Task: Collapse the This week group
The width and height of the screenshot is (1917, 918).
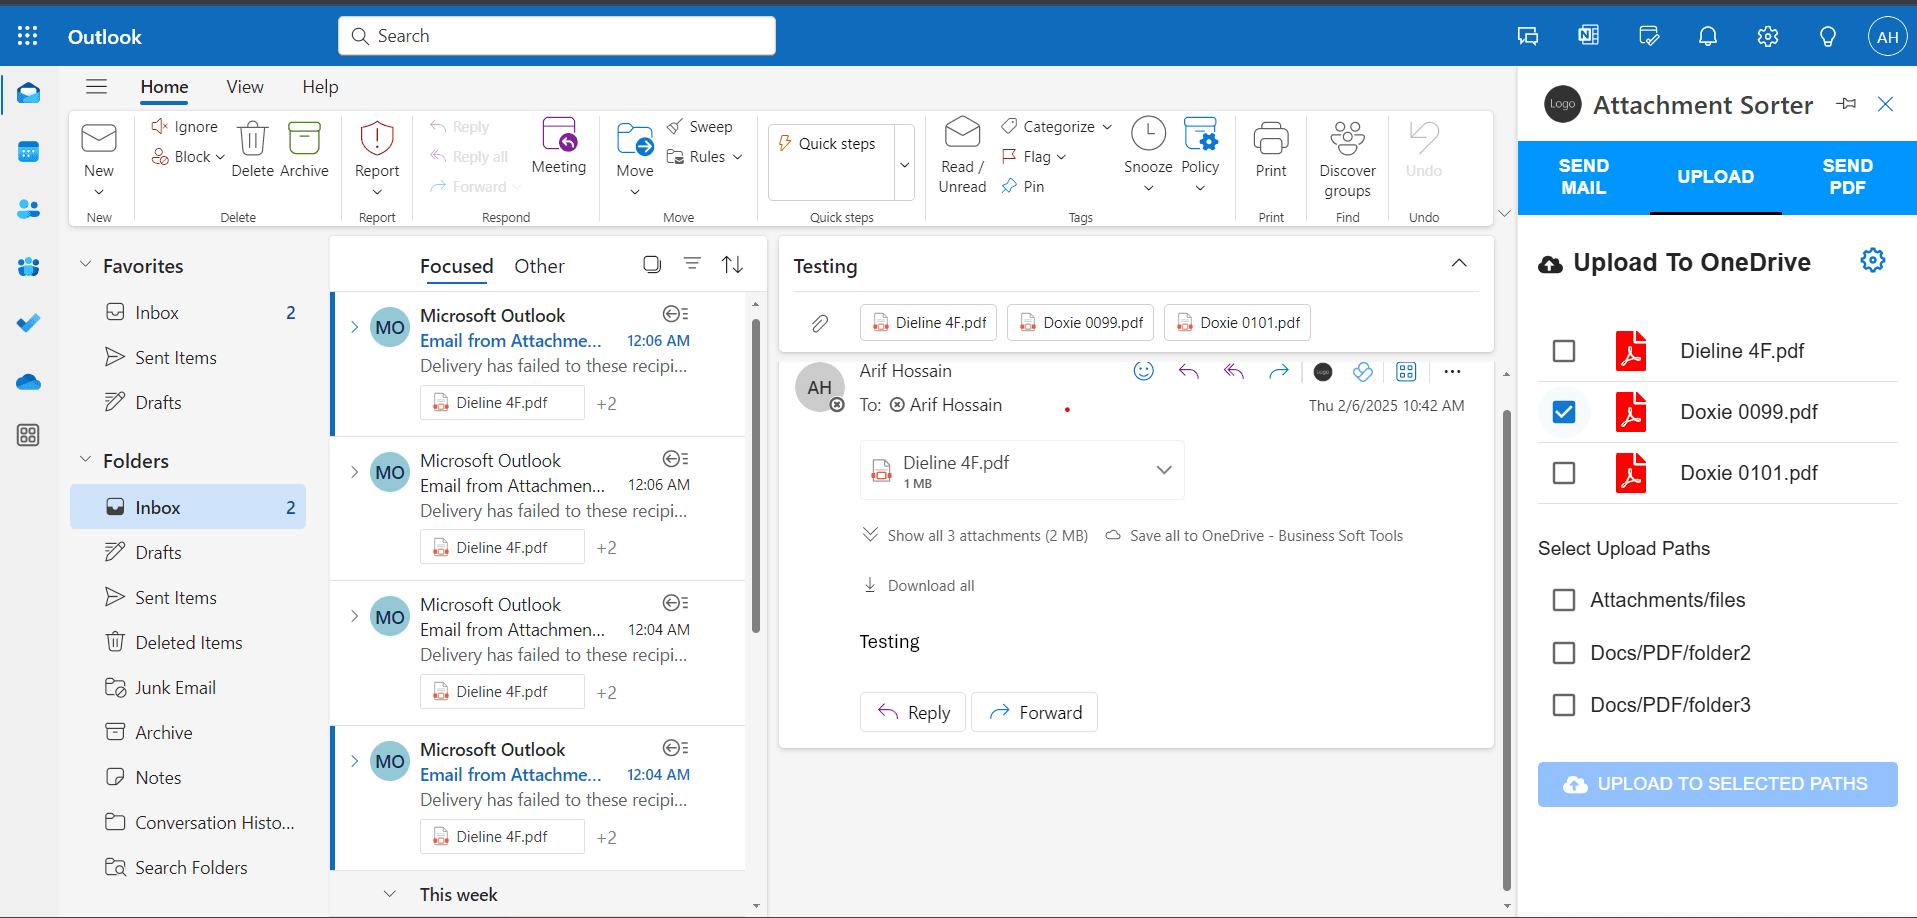Action: click(x=390, y=894)
